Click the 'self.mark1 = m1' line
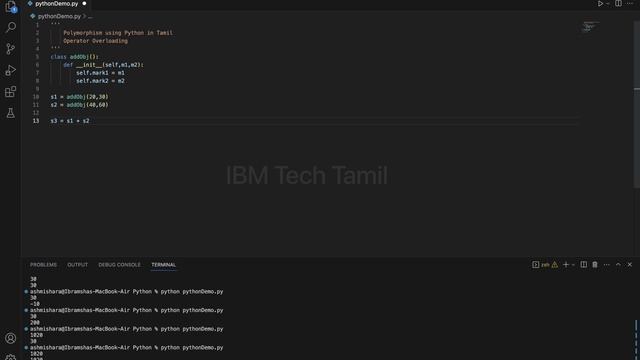The image size is (640, 360). click(100, 73)
